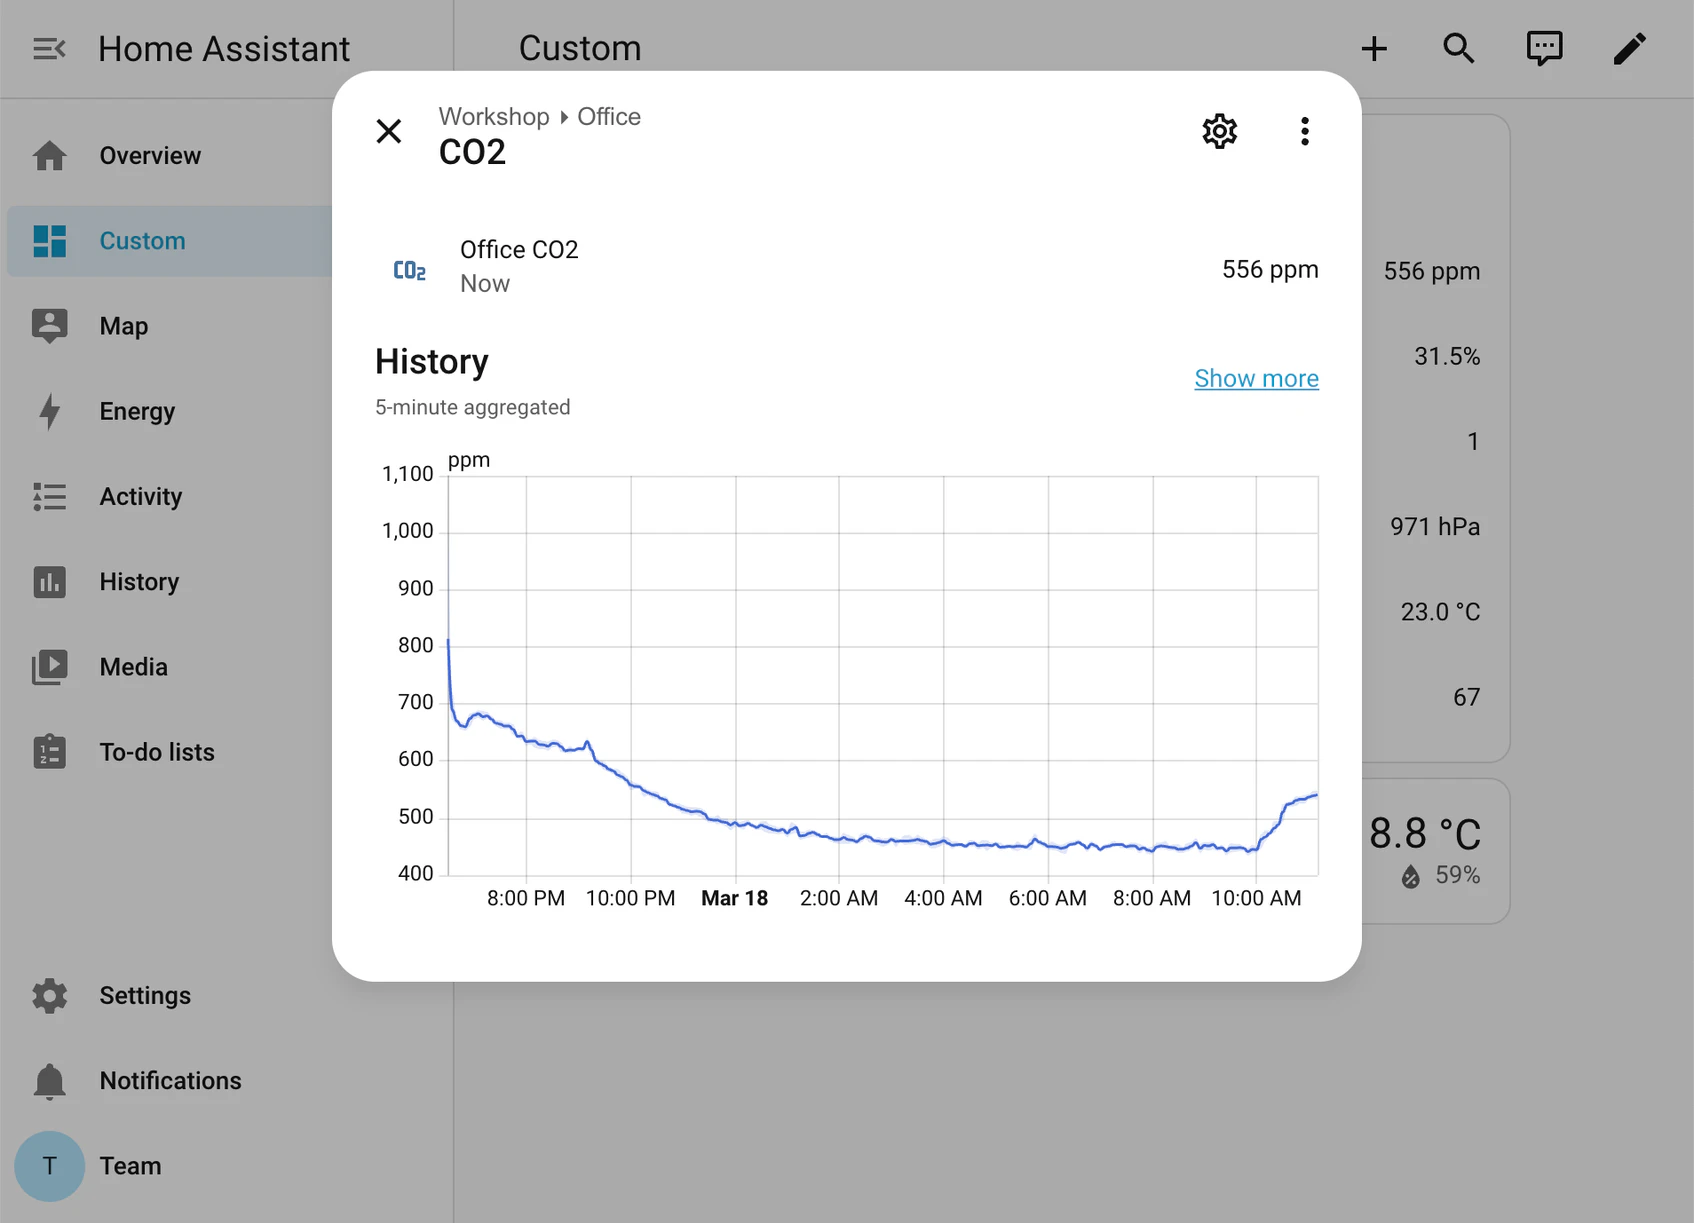The width and height of the screenshot is (1694, 1223).
Task: Open the Office CO2 entity settings gear
Action: tap(1219, 131)
